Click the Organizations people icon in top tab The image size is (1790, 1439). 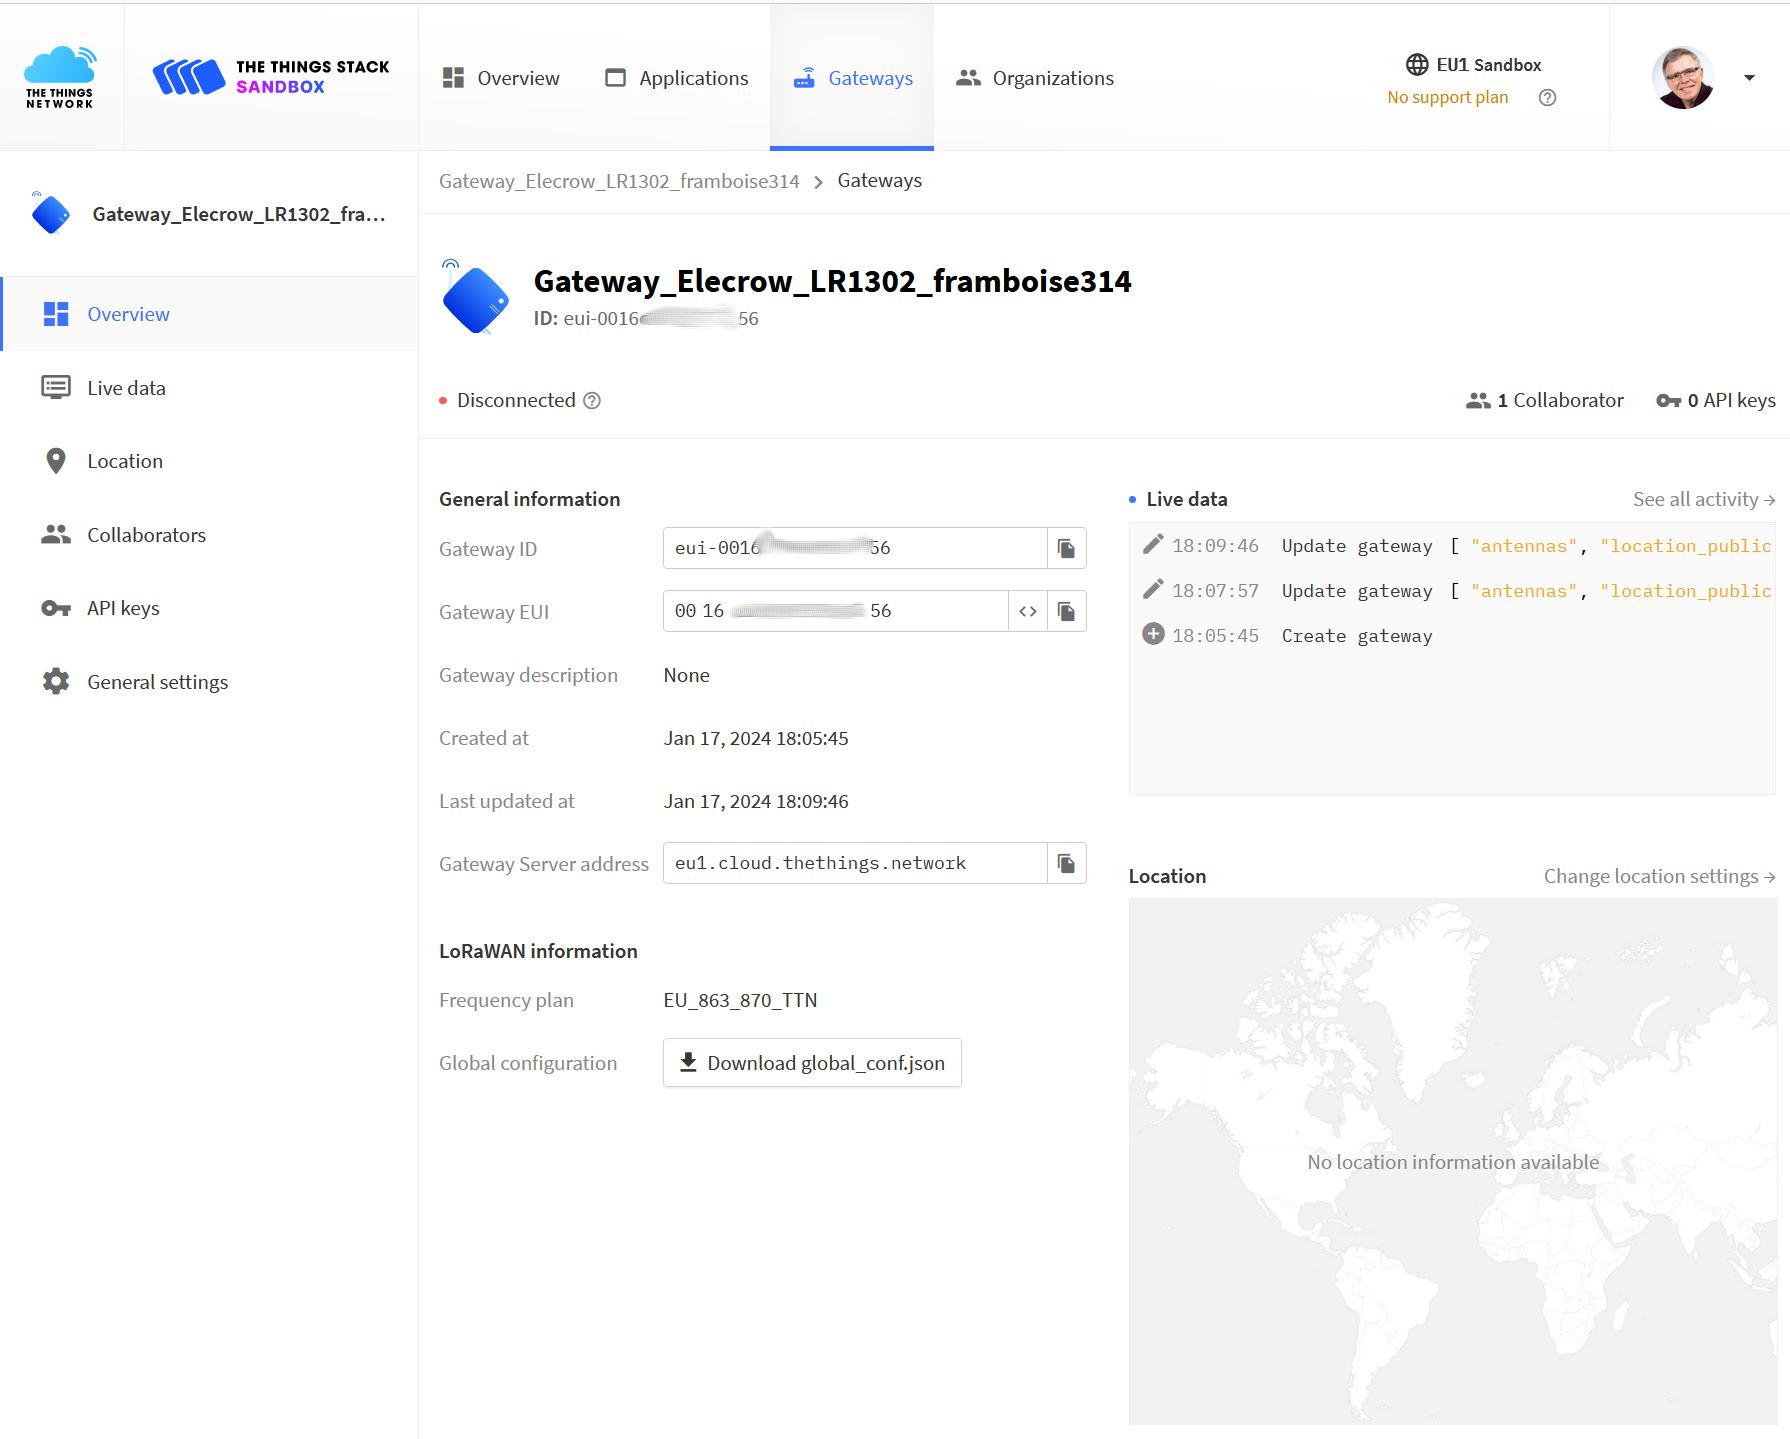(968, 78)
